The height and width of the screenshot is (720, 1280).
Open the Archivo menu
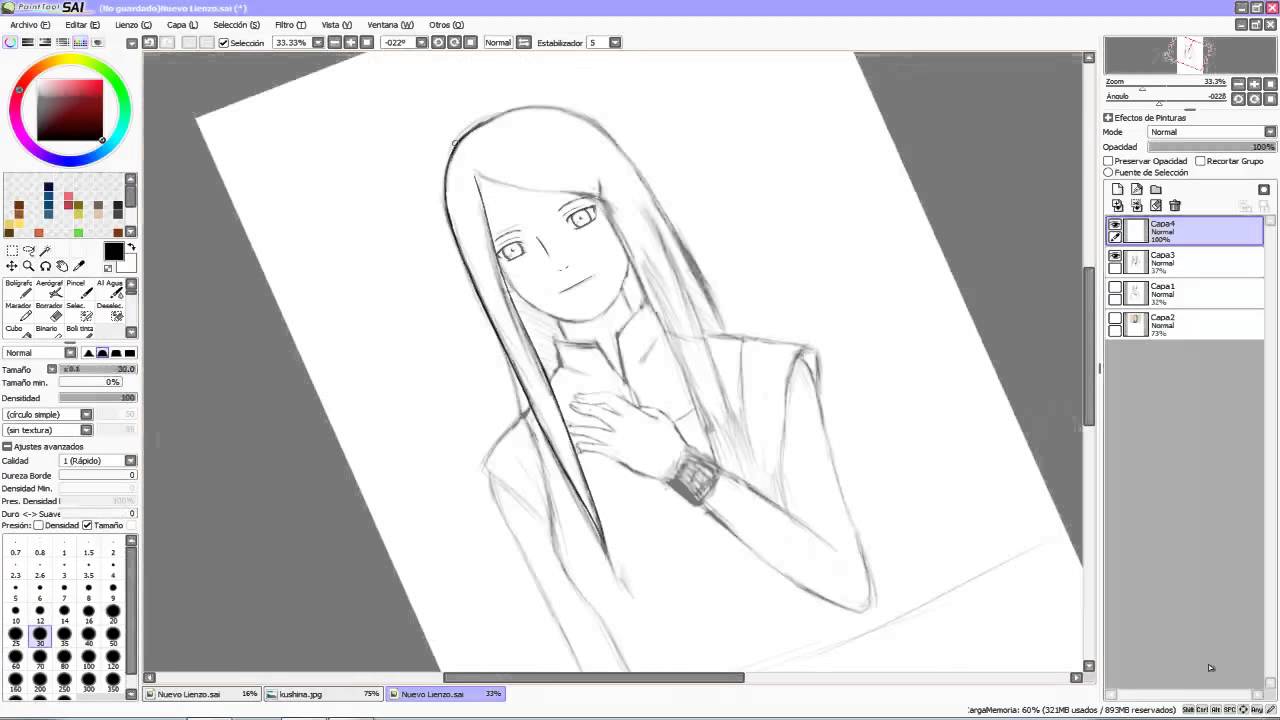(x=29, y=25)
